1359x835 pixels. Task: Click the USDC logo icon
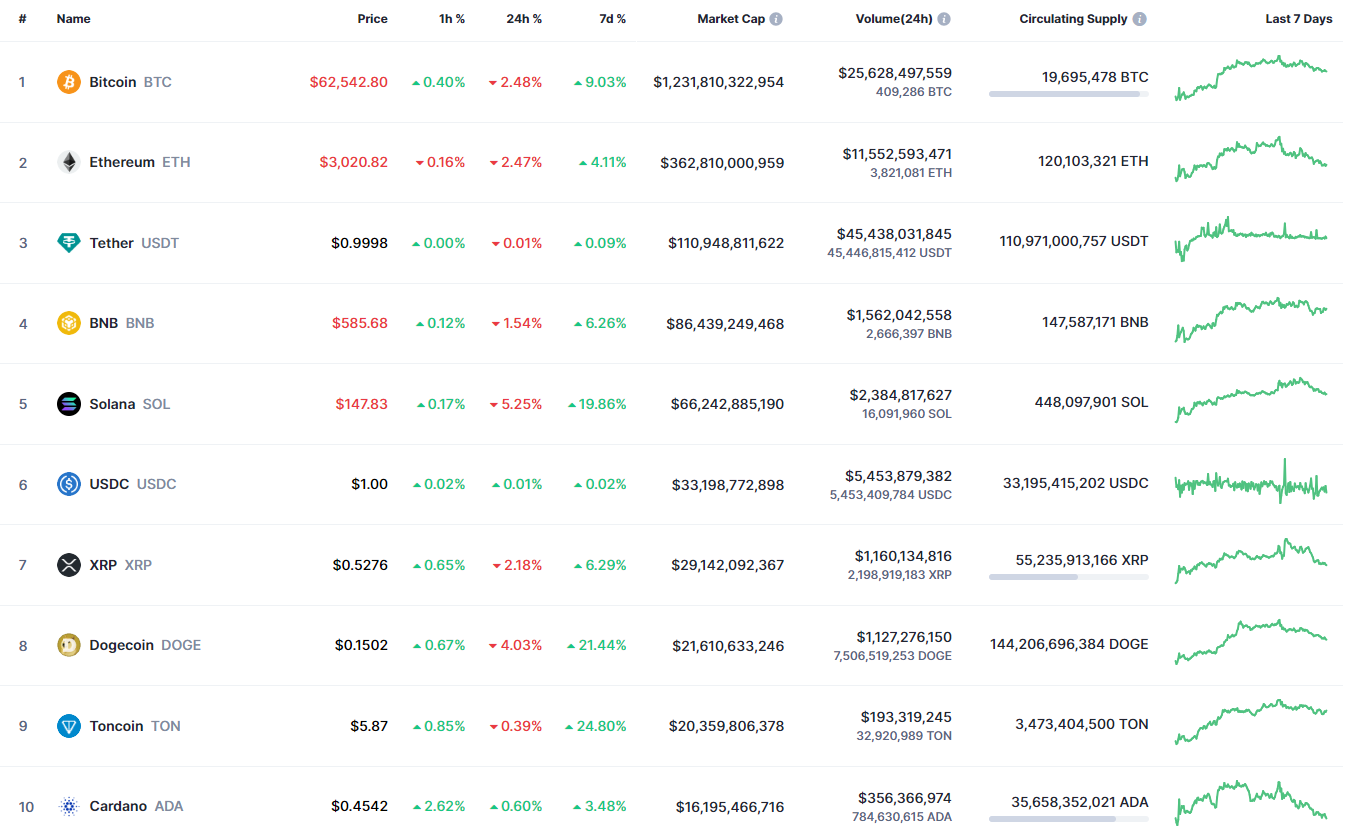(69, 484)
